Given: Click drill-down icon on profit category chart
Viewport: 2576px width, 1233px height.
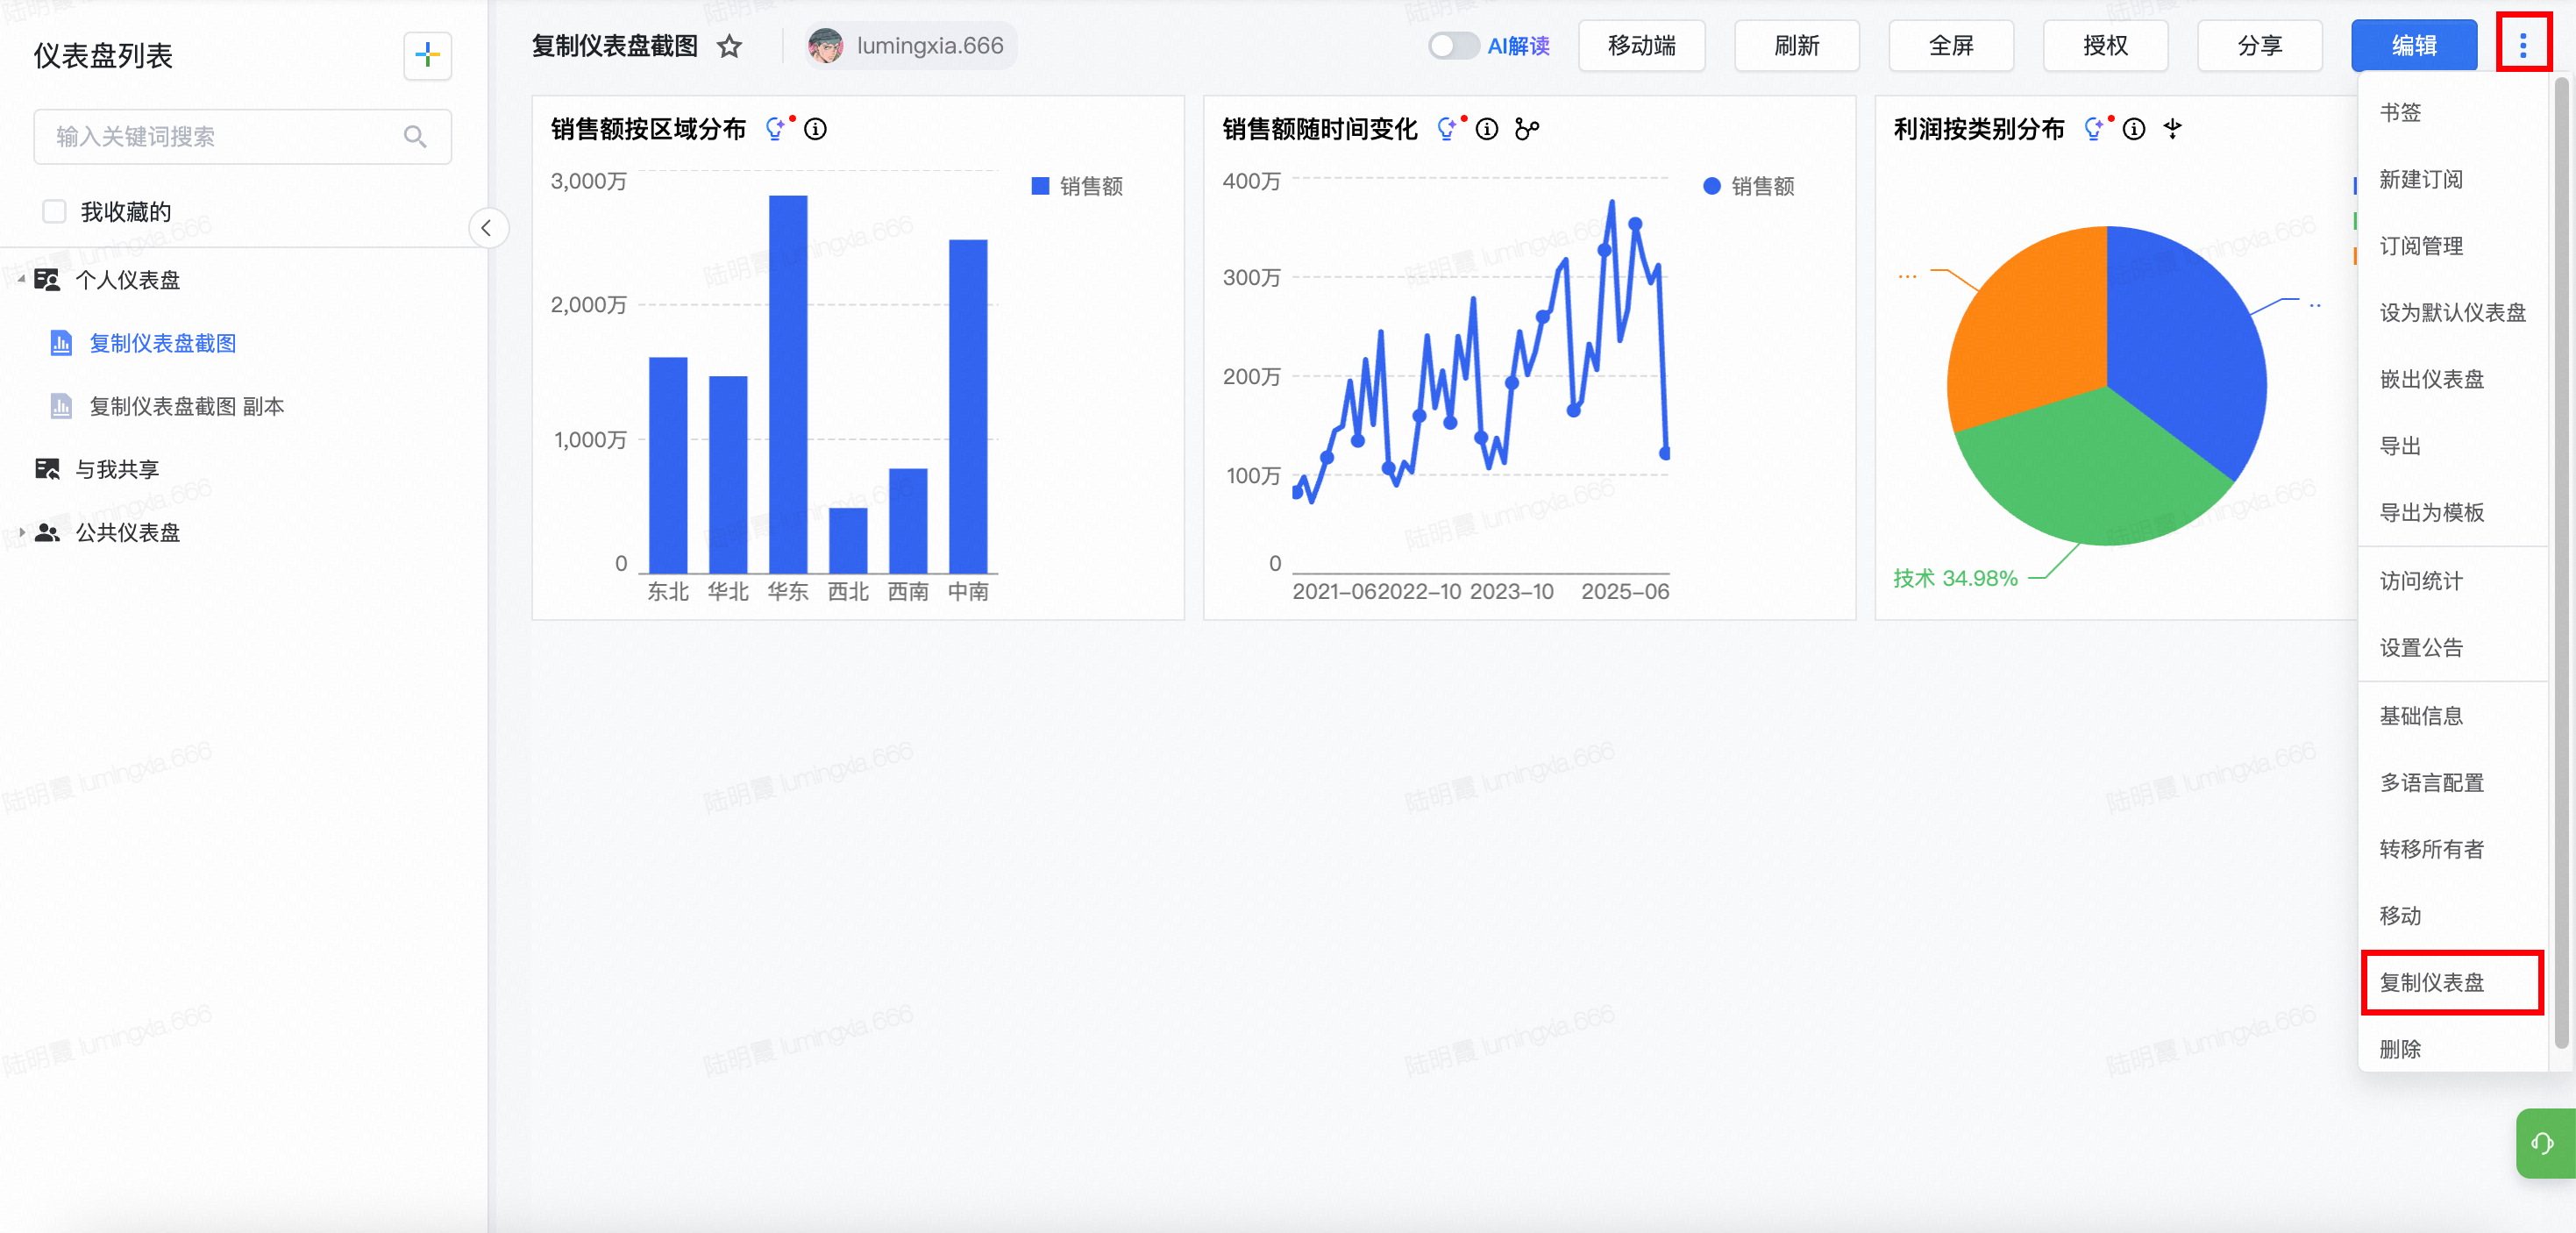Looking at the screenshot, I should 2172,129.
